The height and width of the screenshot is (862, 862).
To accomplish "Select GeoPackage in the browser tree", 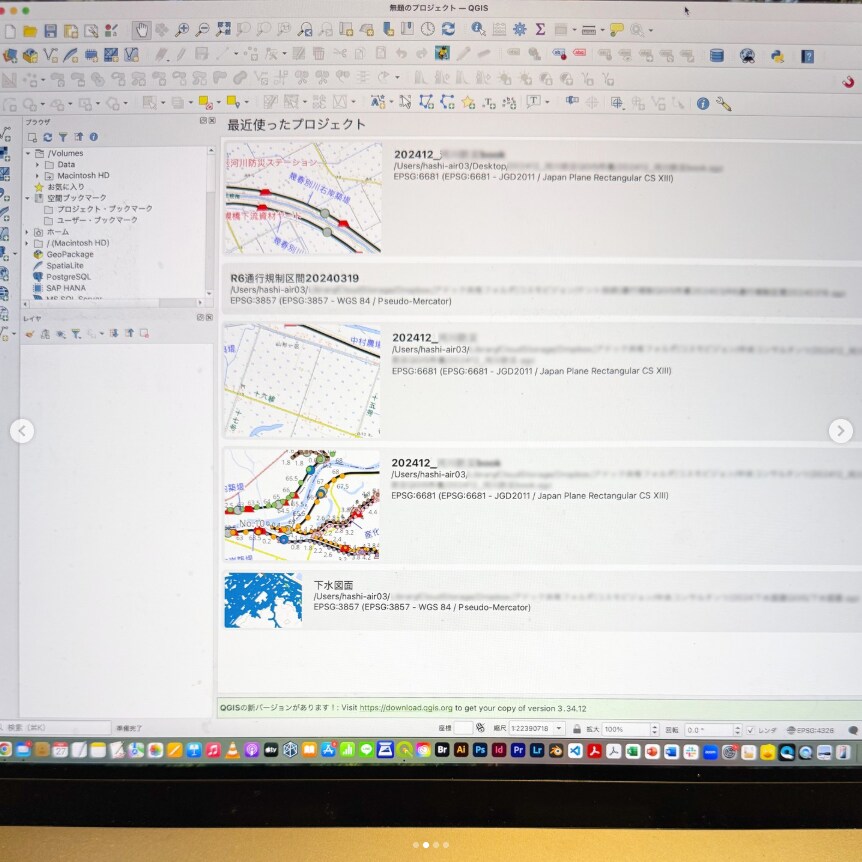I will 70,255.
